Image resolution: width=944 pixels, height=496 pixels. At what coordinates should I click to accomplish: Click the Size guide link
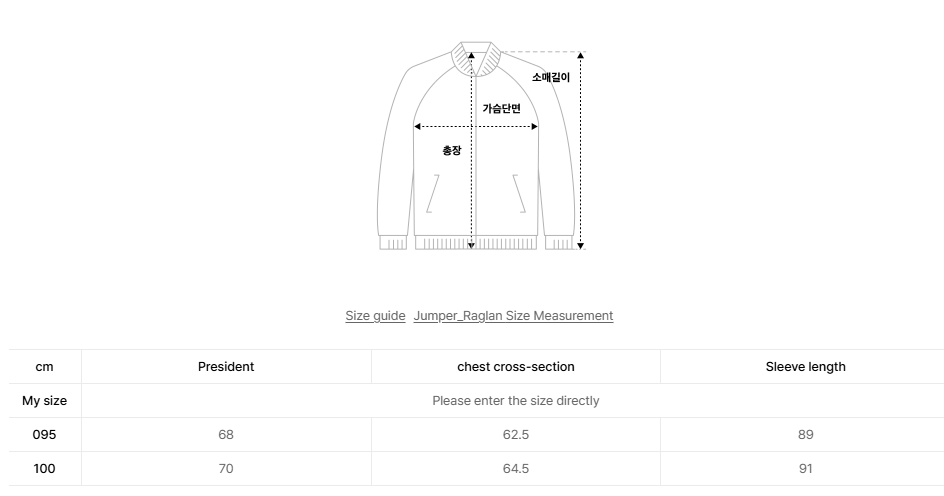375,316
